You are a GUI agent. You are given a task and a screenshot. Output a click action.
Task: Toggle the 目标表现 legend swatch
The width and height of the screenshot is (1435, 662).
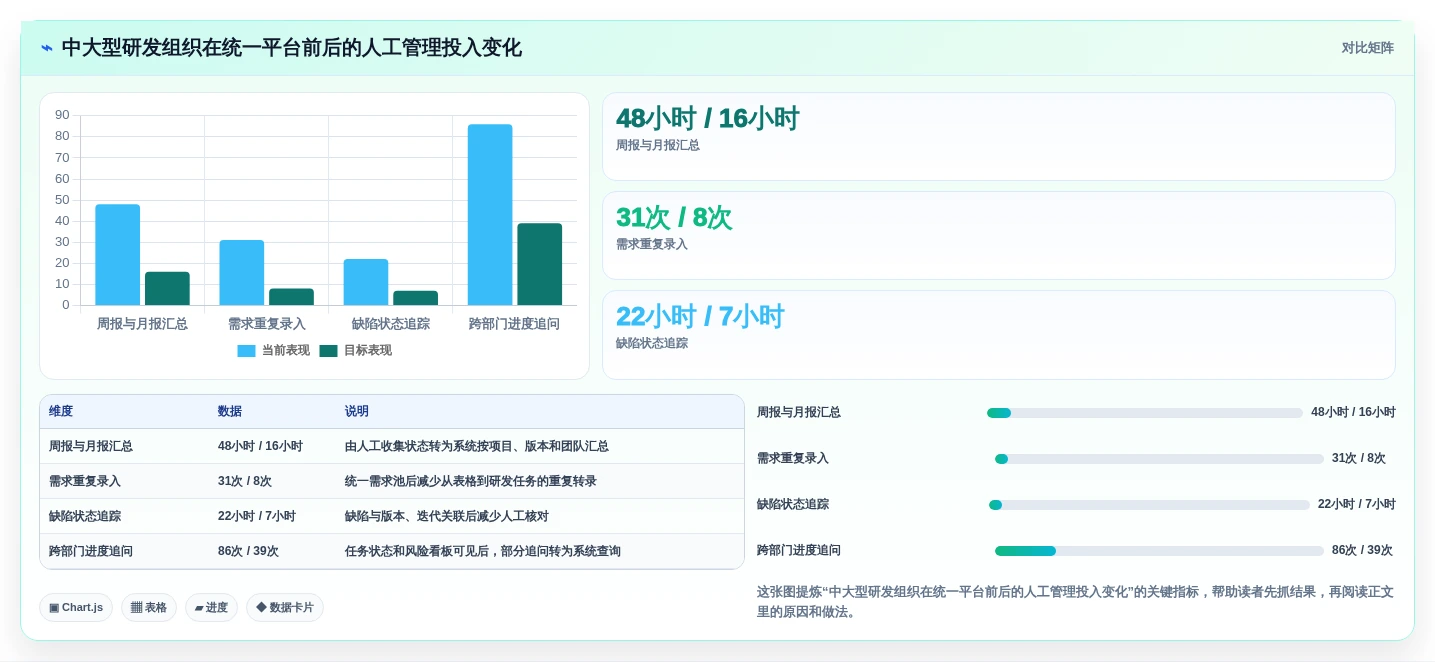[x=328, y=351]
